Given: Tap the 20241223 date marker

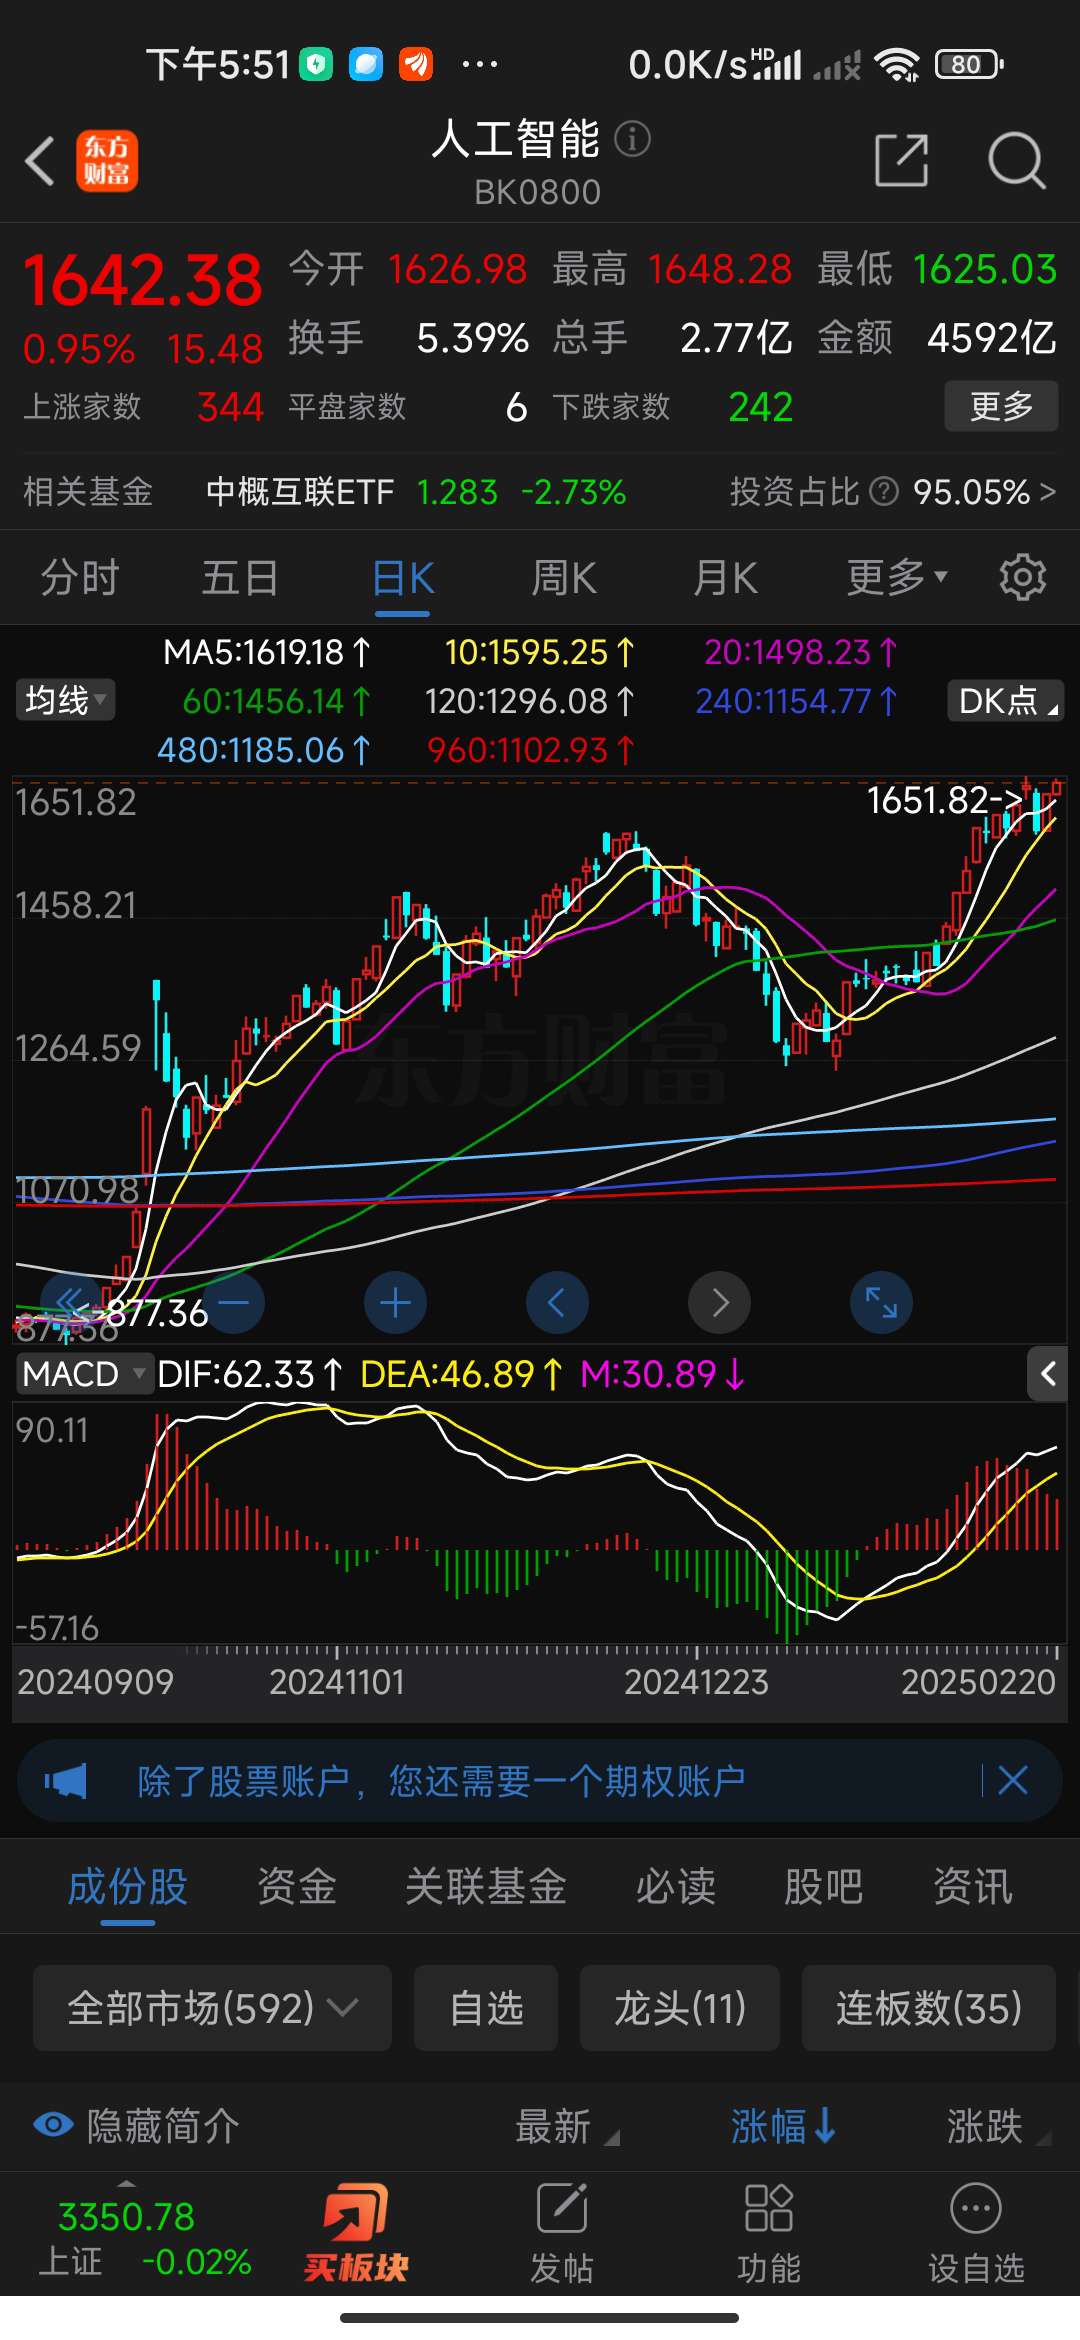Looking at the screenshot, I should (696, 1682).
